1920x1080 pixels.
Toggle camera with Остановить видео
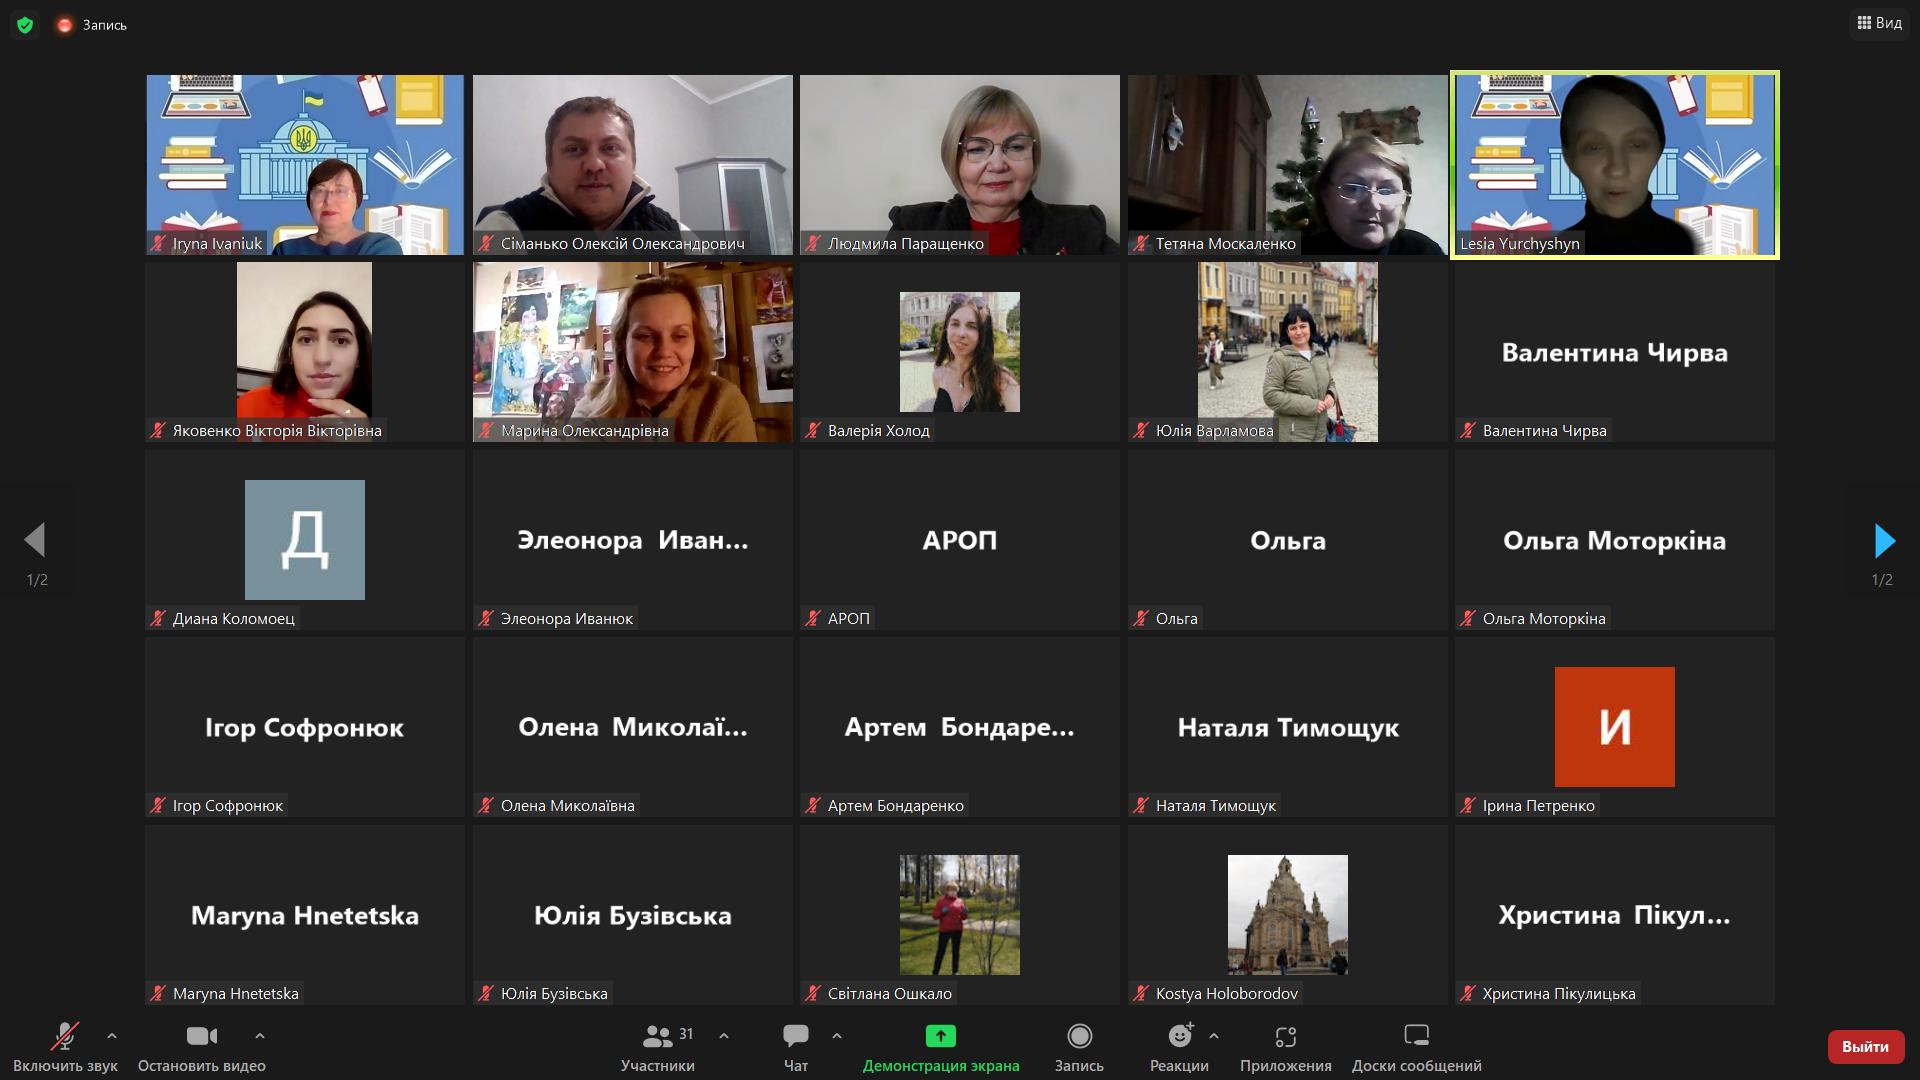[202, 1047]
